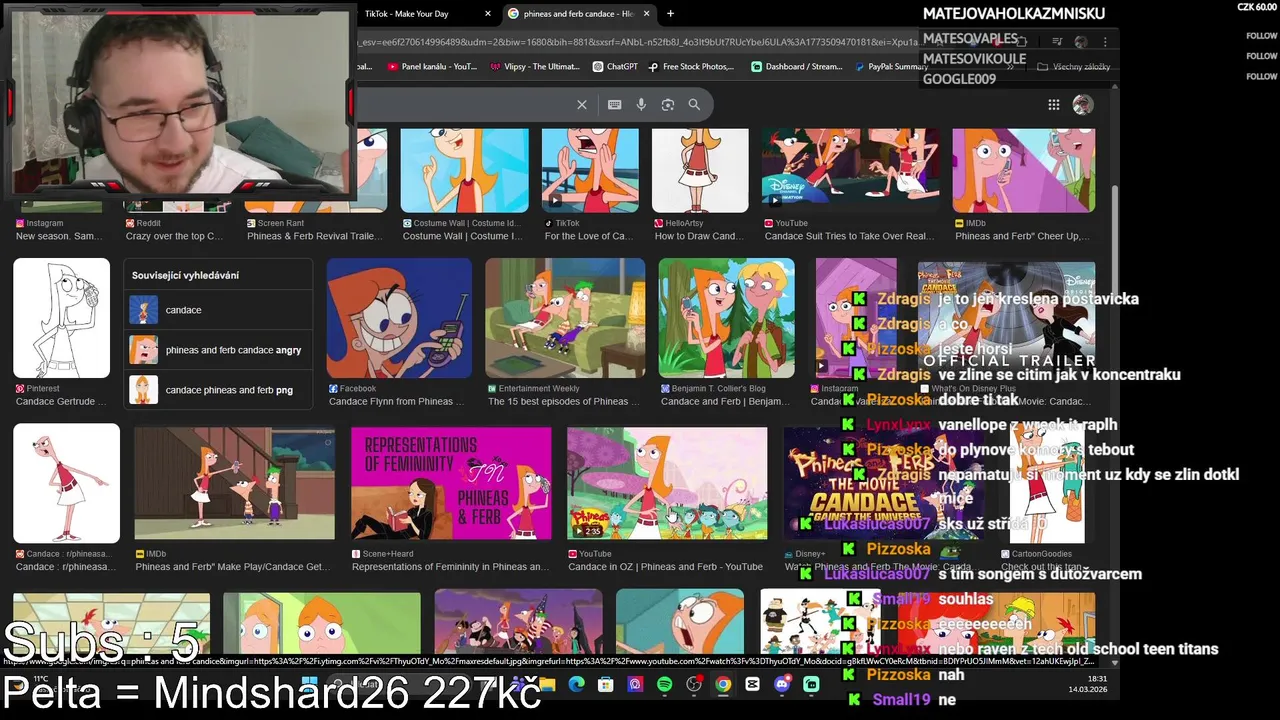Screen dimensions: 1280x720
Task: Open Dashboard / Stream bookmark
Action: click(797, 67)
